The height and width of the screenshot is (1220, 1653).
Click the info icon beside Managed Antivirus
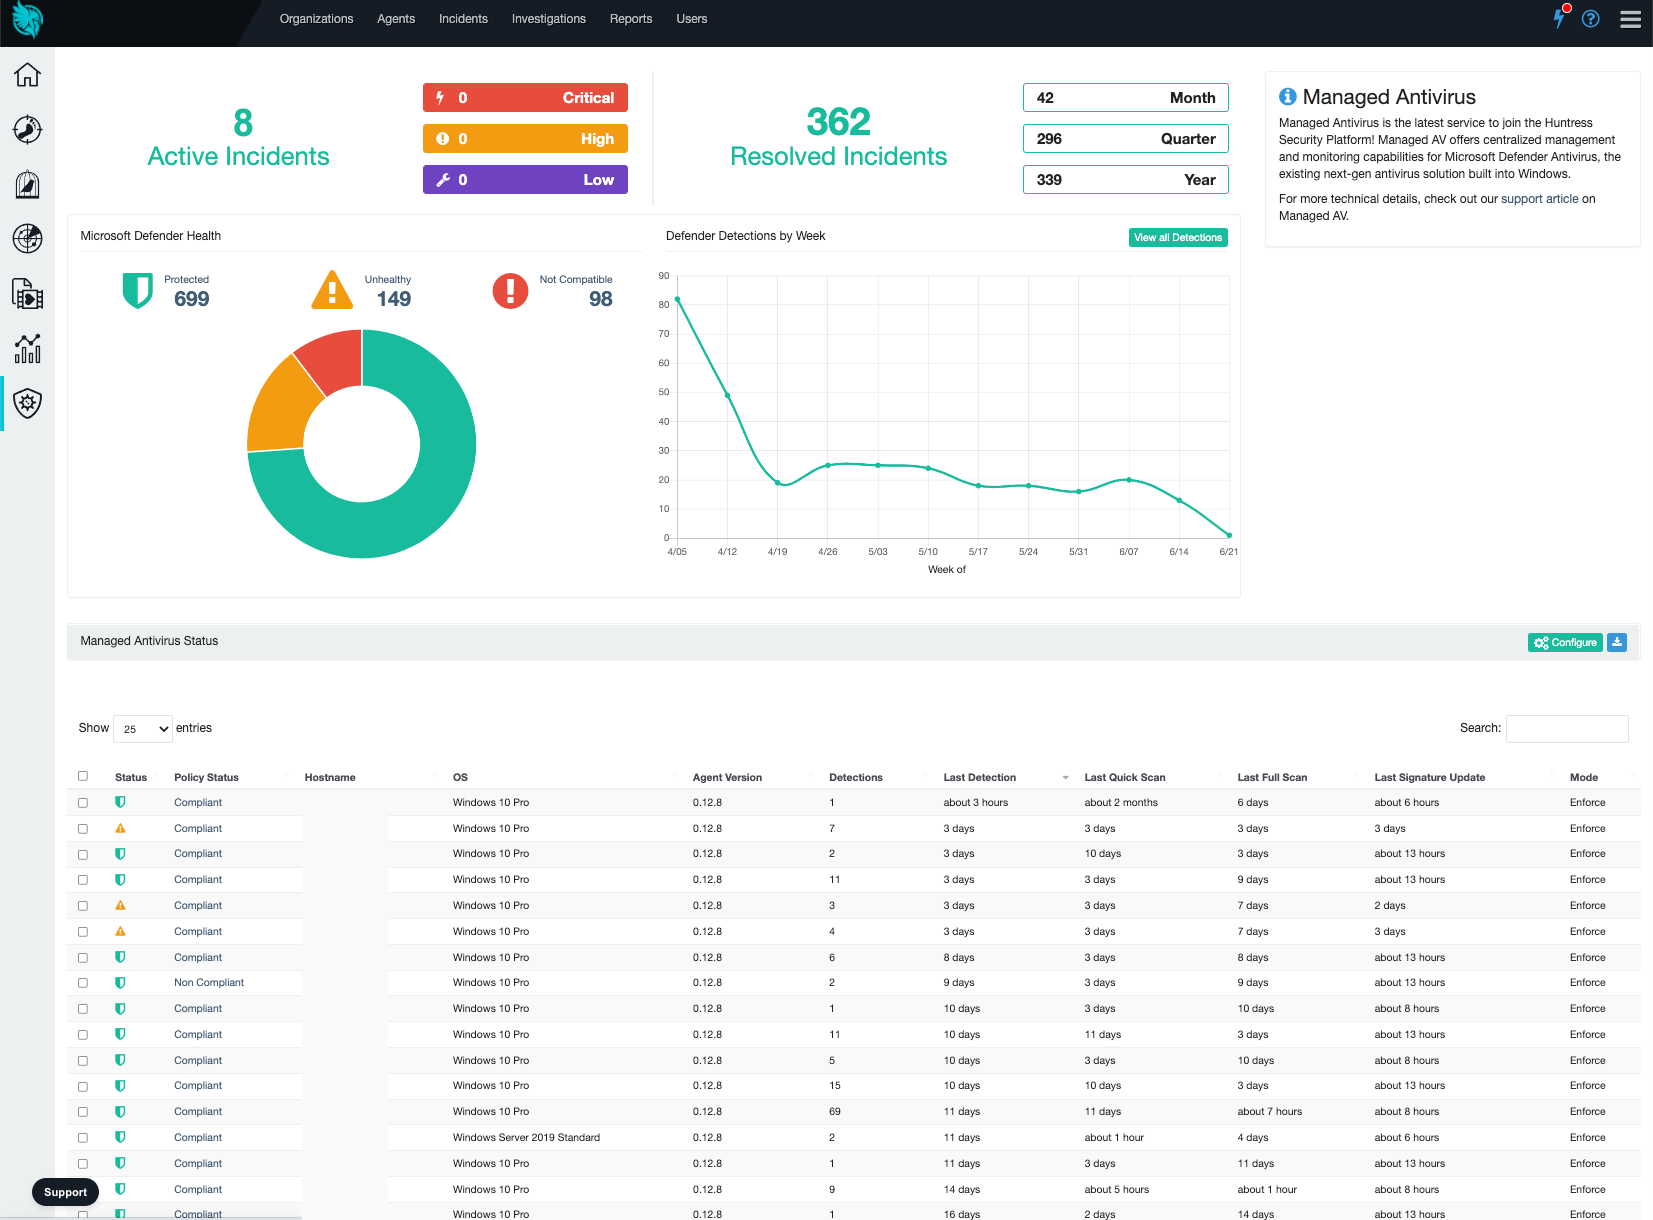point(1288,97)
